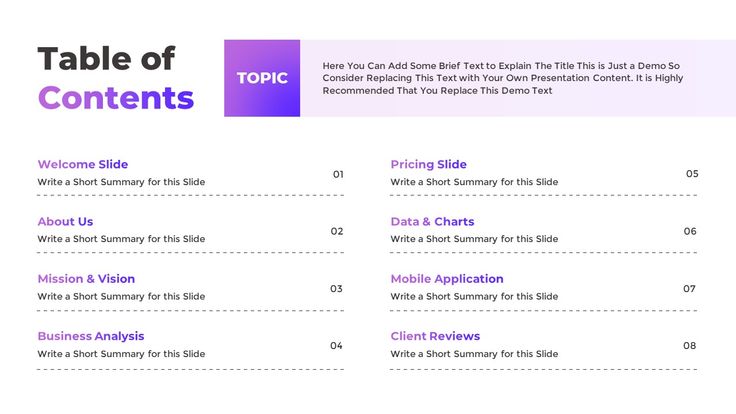736x414 pixels.
Task: Click page number 04
Action: point(336,346)
